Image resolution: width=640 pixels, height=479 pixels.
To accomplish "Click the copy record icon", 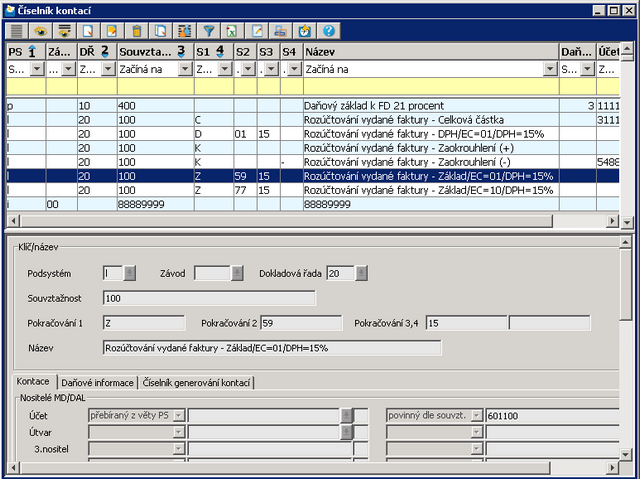I will [160, 31].
